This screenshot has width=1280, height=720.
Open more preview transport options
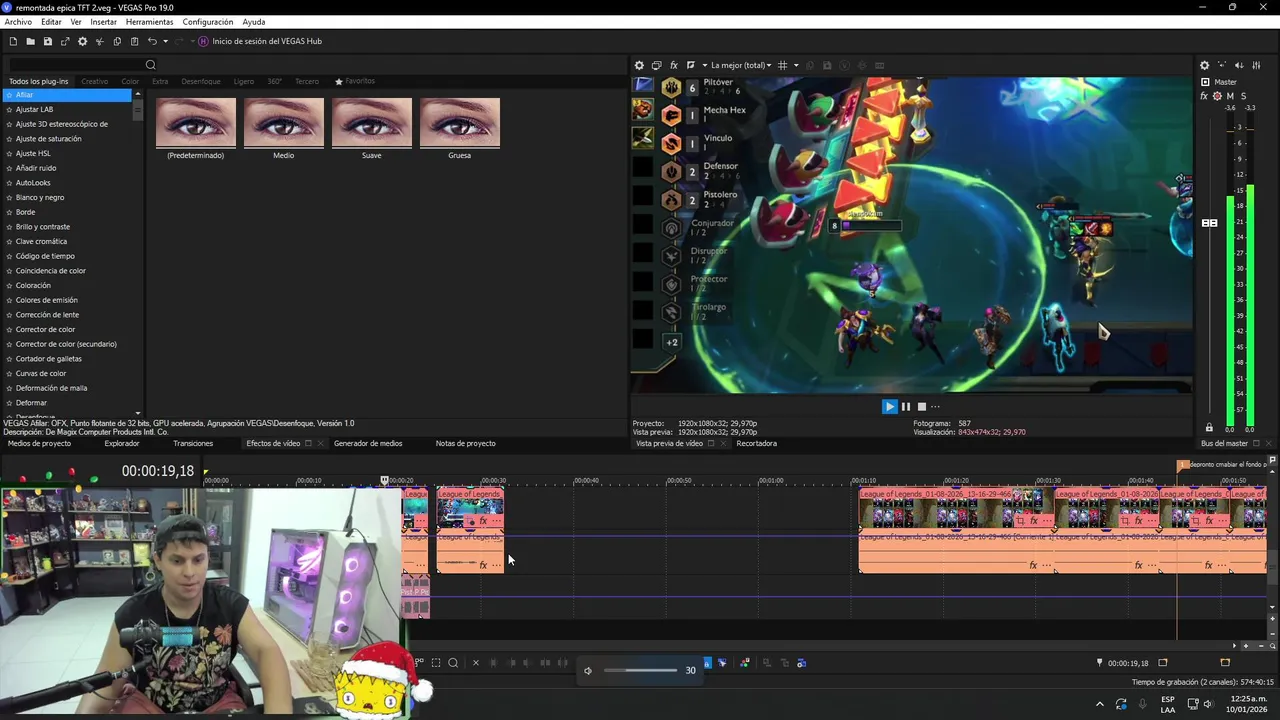935,406
